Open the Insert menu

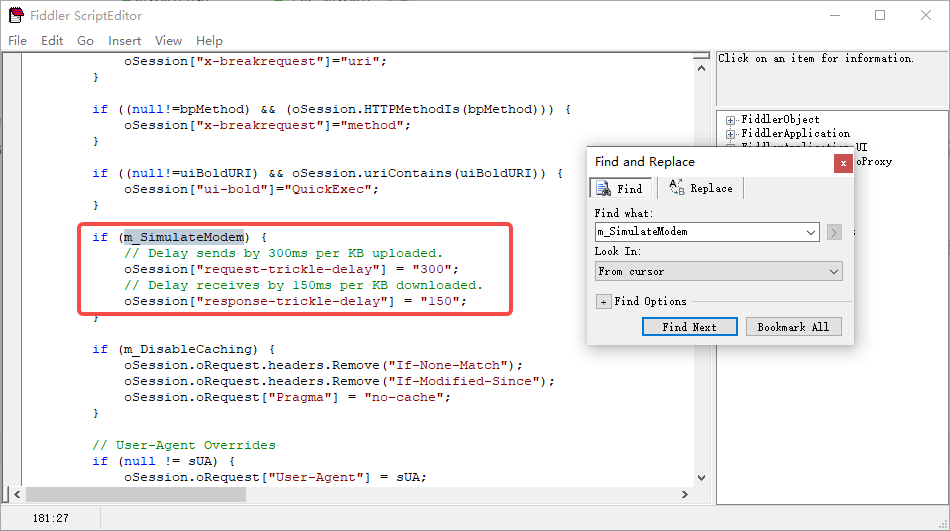coord(124,41)
